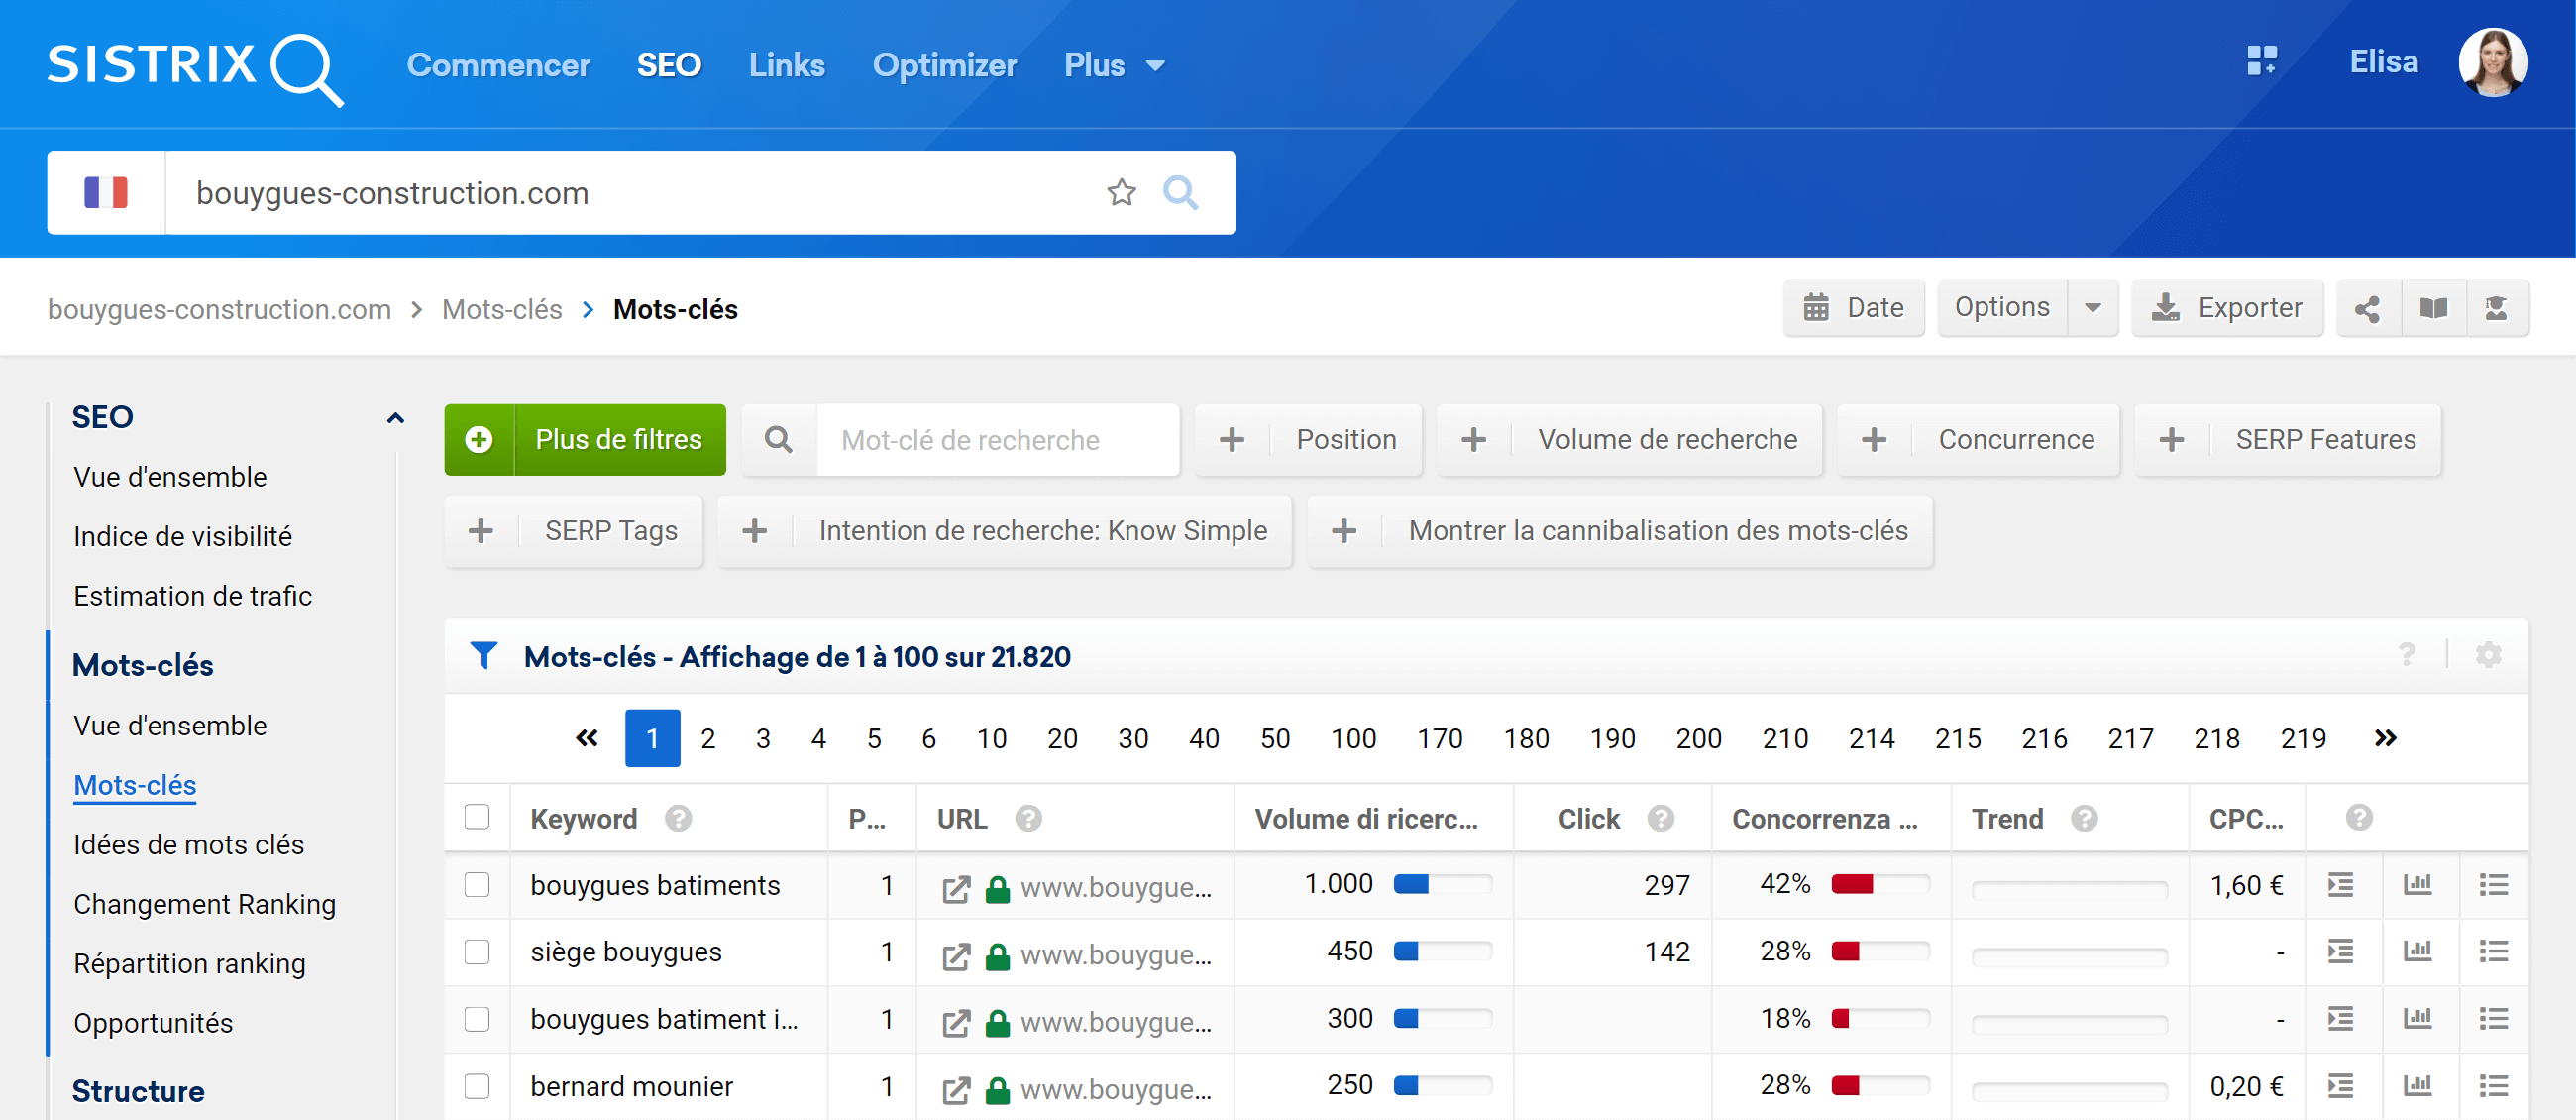Open list icon for bouygues batiments row

2493,885
